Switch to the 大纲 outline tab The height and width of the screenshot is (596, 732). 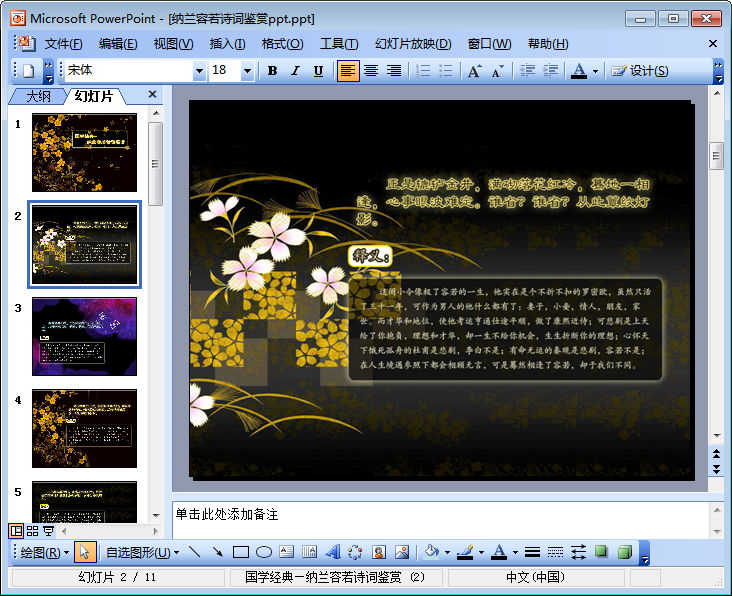38,96
